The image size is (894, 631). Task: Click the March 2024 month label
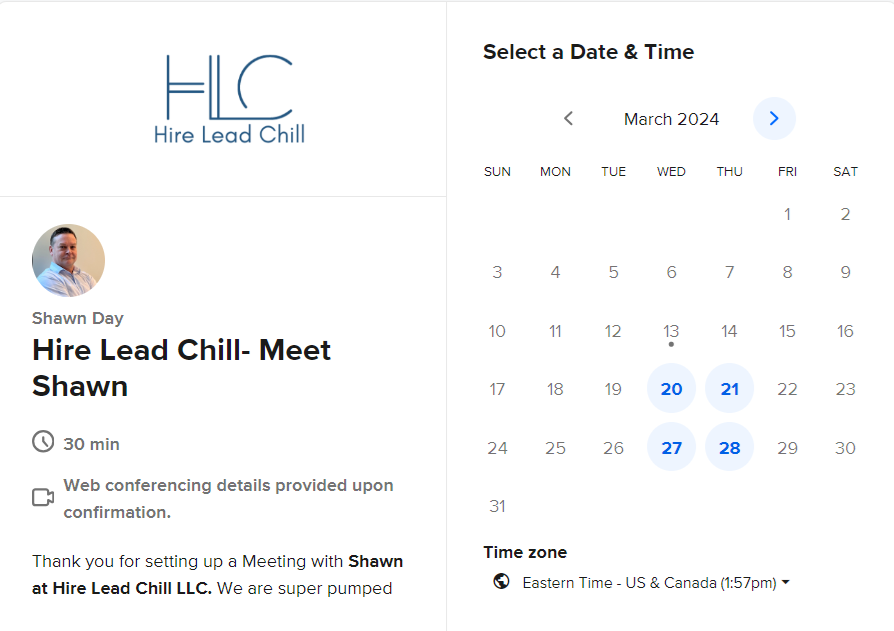click(671, 119)
